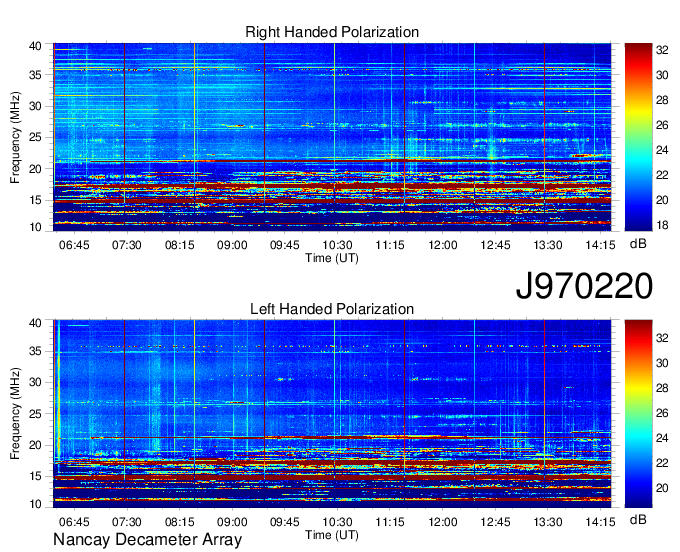Click the right-handed plot's color scale bar
Viewport: 680px width, 552px height.
(x=638, y=137)
